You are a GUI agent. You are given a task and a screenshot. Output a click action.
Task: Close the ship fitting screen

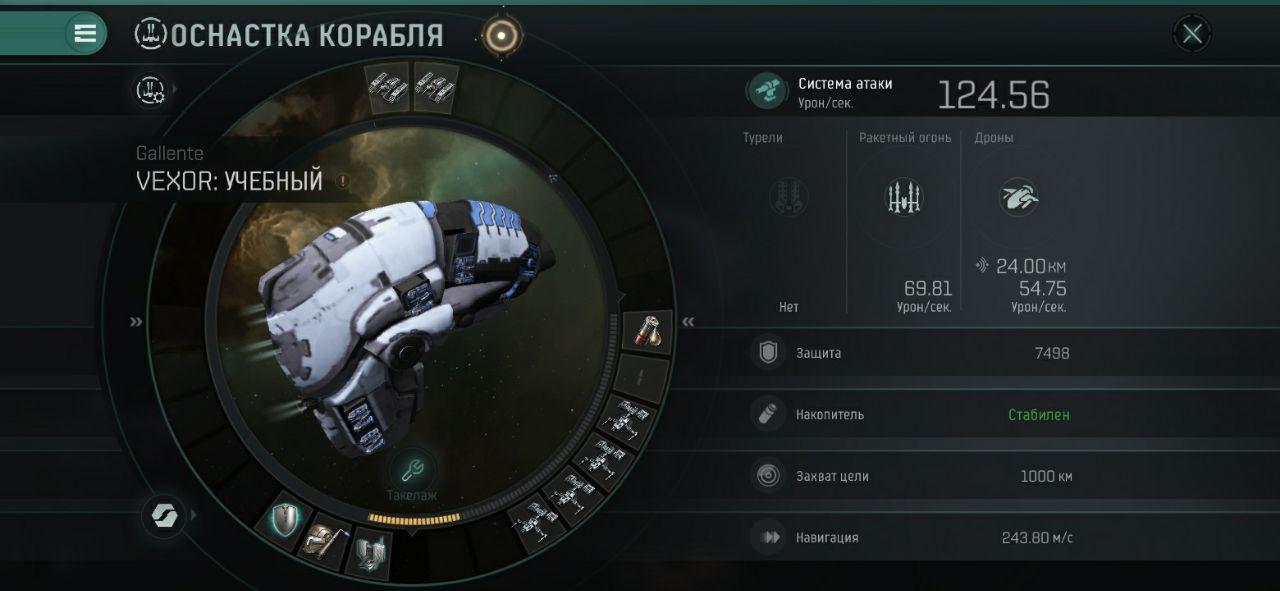pyautogui.click(x=1192, y=34)
